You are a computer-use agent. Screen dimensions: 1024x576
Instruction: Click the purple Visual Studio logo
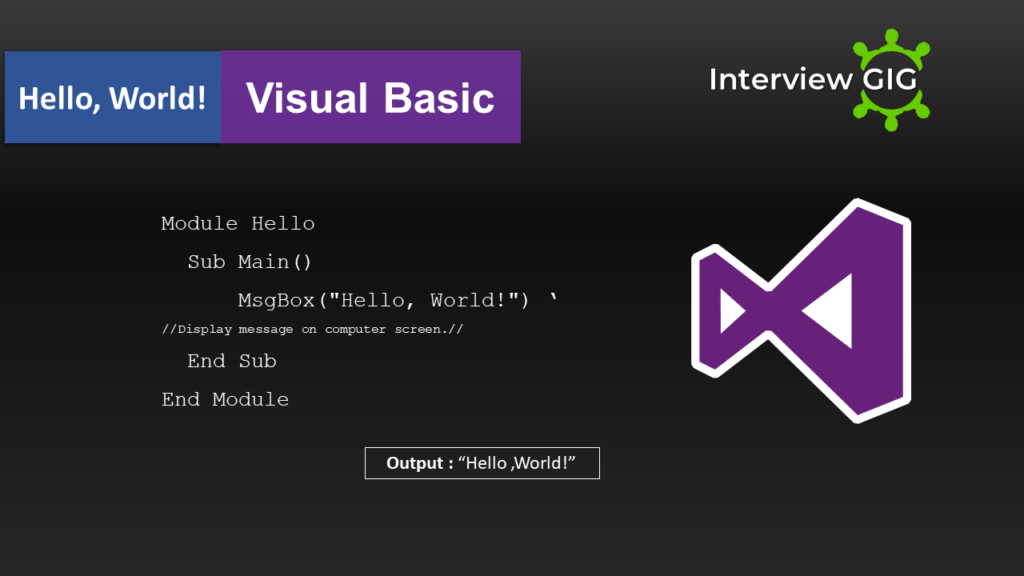(800, 310)
